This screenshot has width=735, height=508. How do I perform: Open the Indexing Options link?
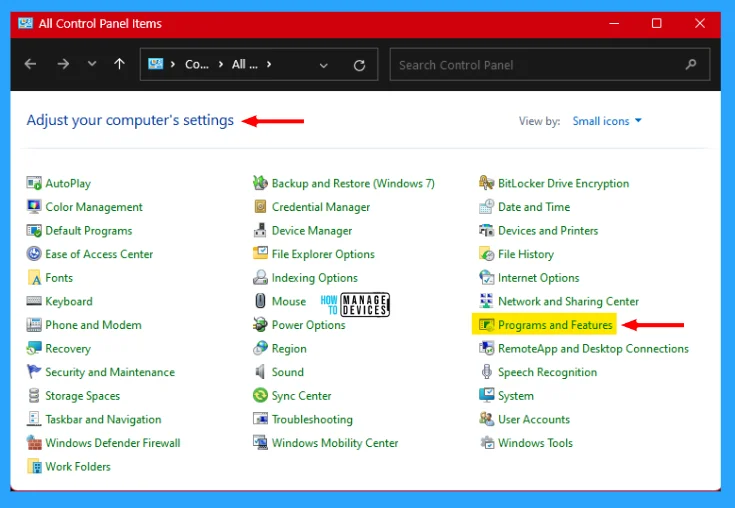(315, 277)
